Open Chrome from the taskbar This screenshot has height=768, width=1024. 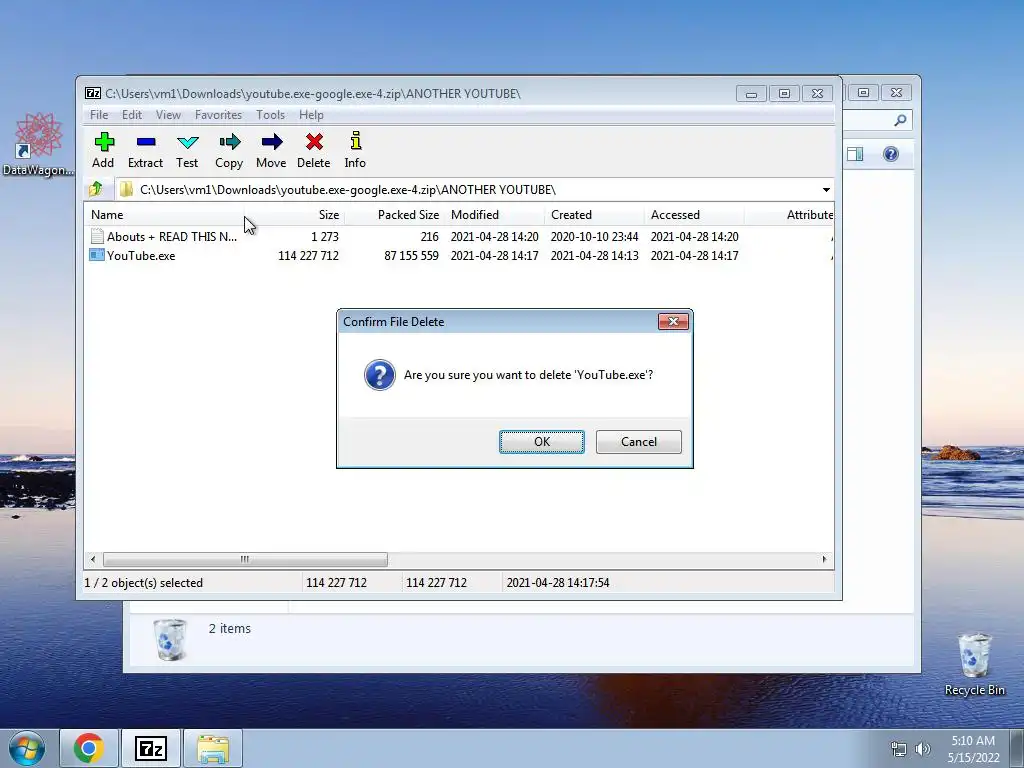tap(89, 748)
